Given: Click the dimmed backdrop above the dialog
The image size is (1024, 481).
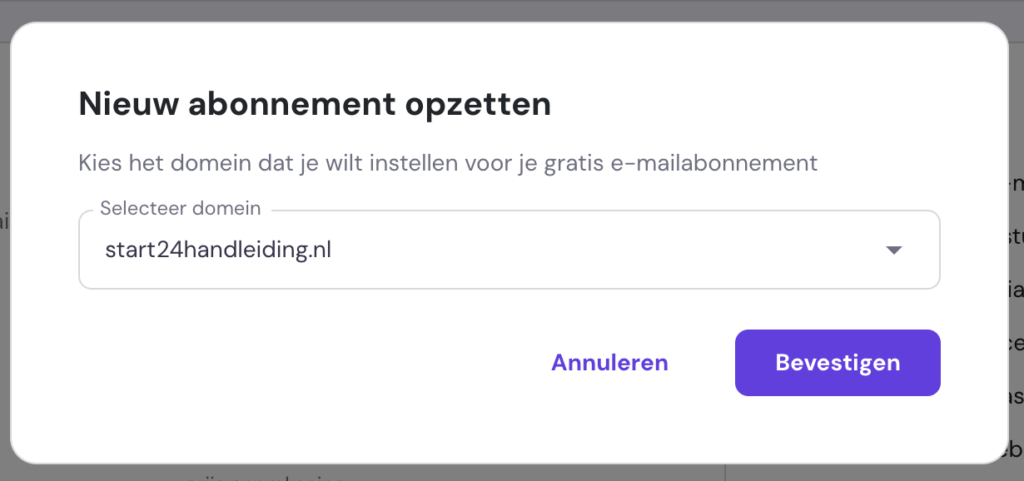Looking at the screenshot, I should pos(500,10).
